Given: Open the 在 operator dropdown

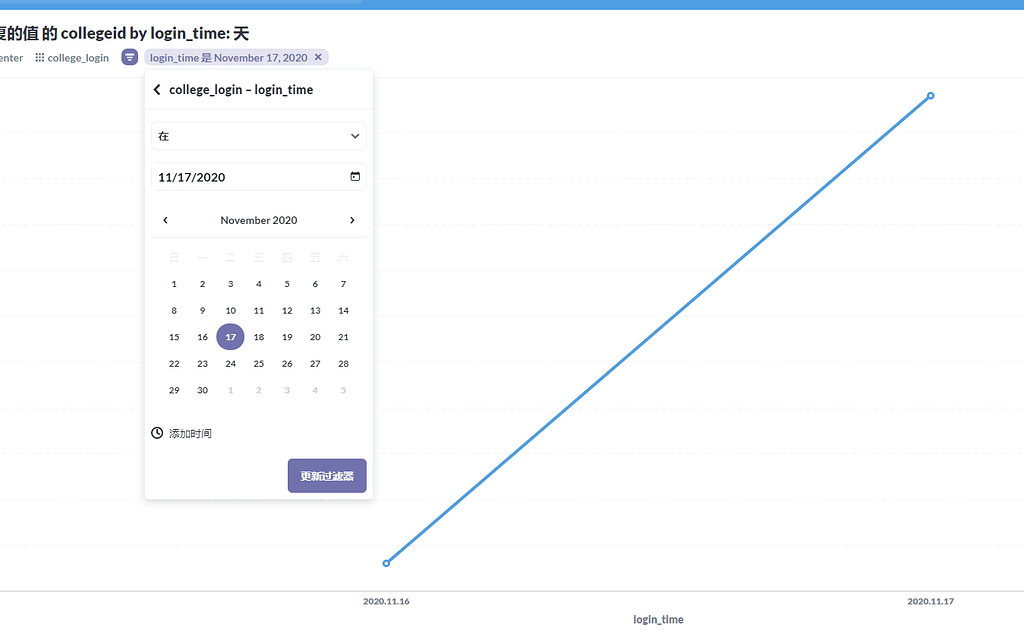Looking at the screenshot, I should point(258,135).
